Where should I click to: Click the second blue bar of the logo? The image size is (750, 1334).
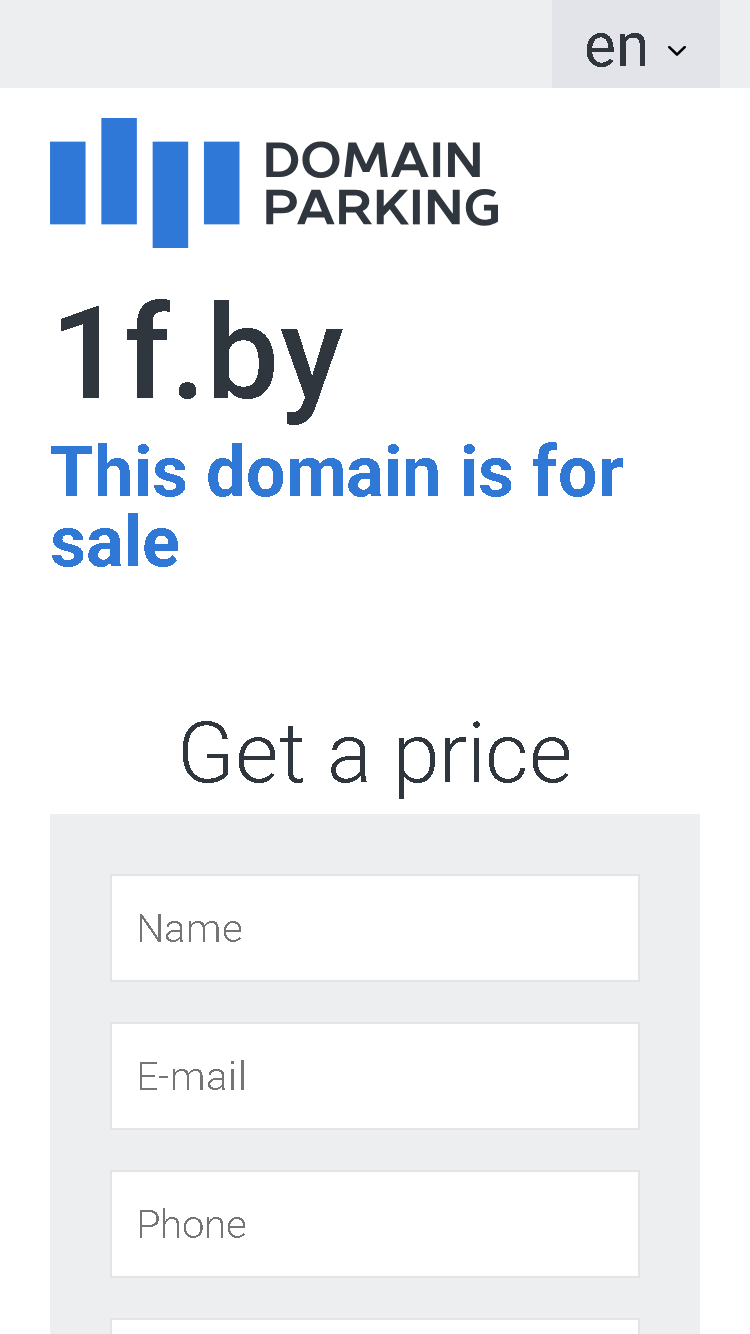119,170
